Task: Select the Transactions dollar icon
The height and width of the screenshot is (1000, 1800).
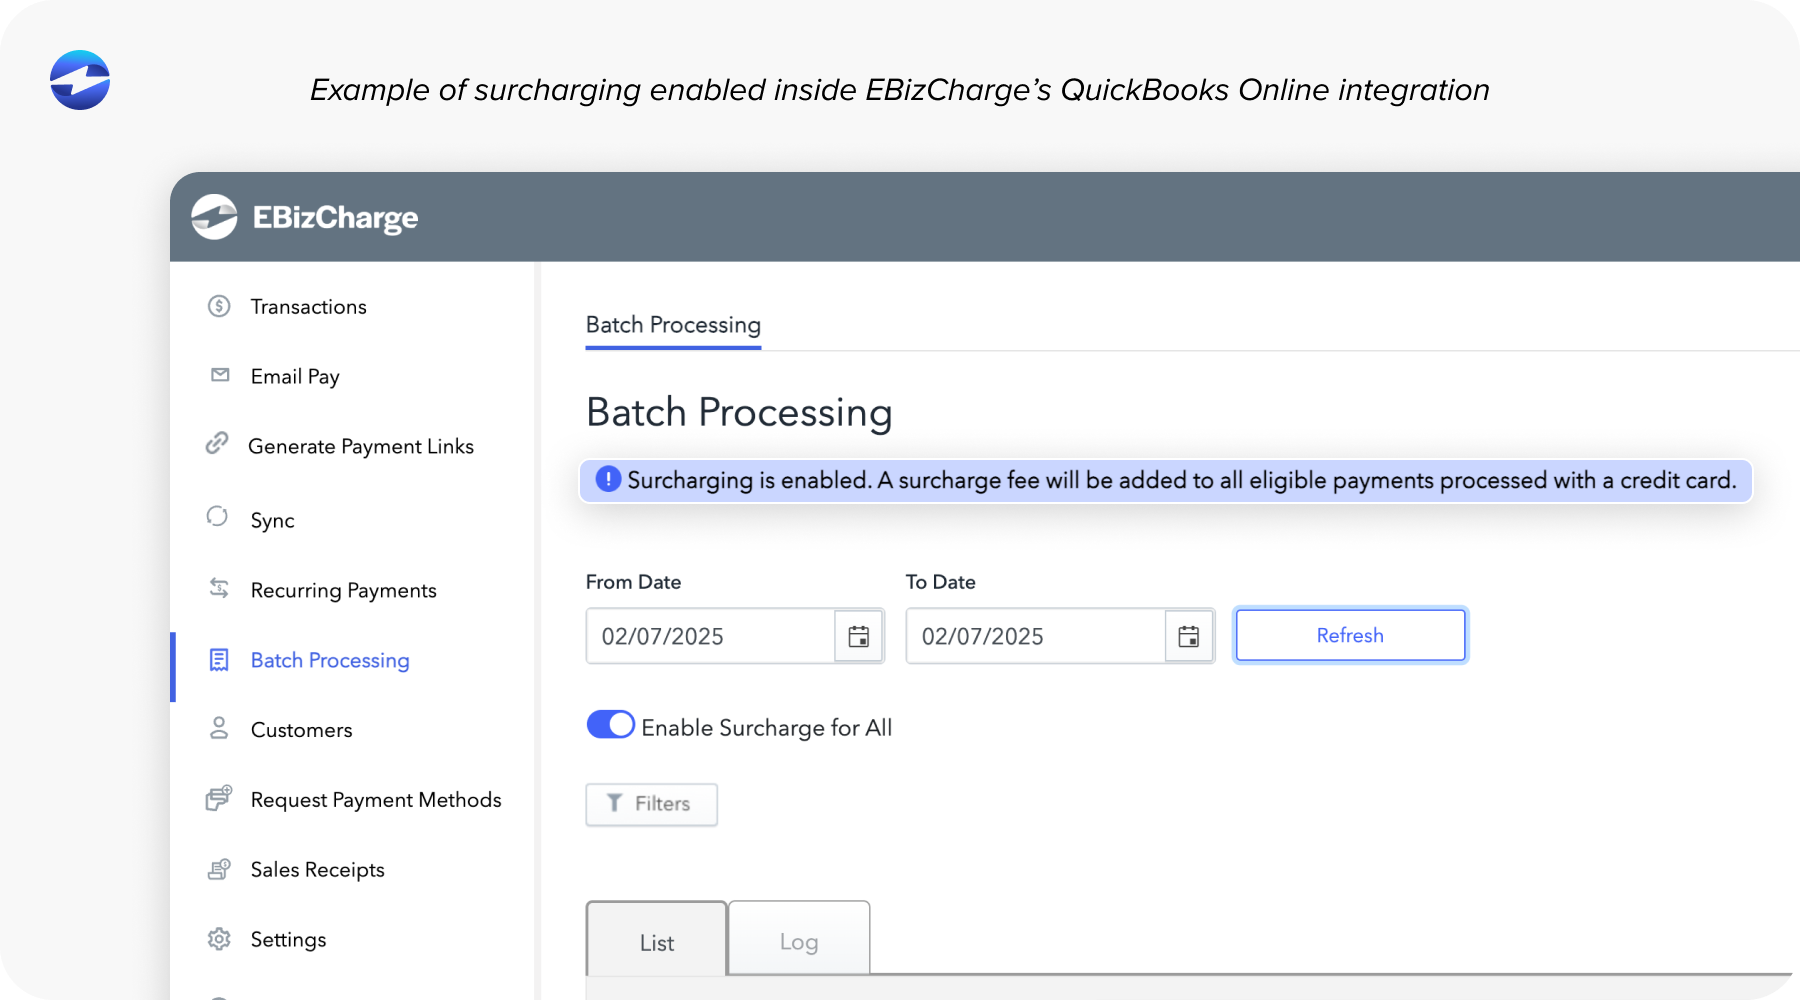Action: (x=218, y=306)
